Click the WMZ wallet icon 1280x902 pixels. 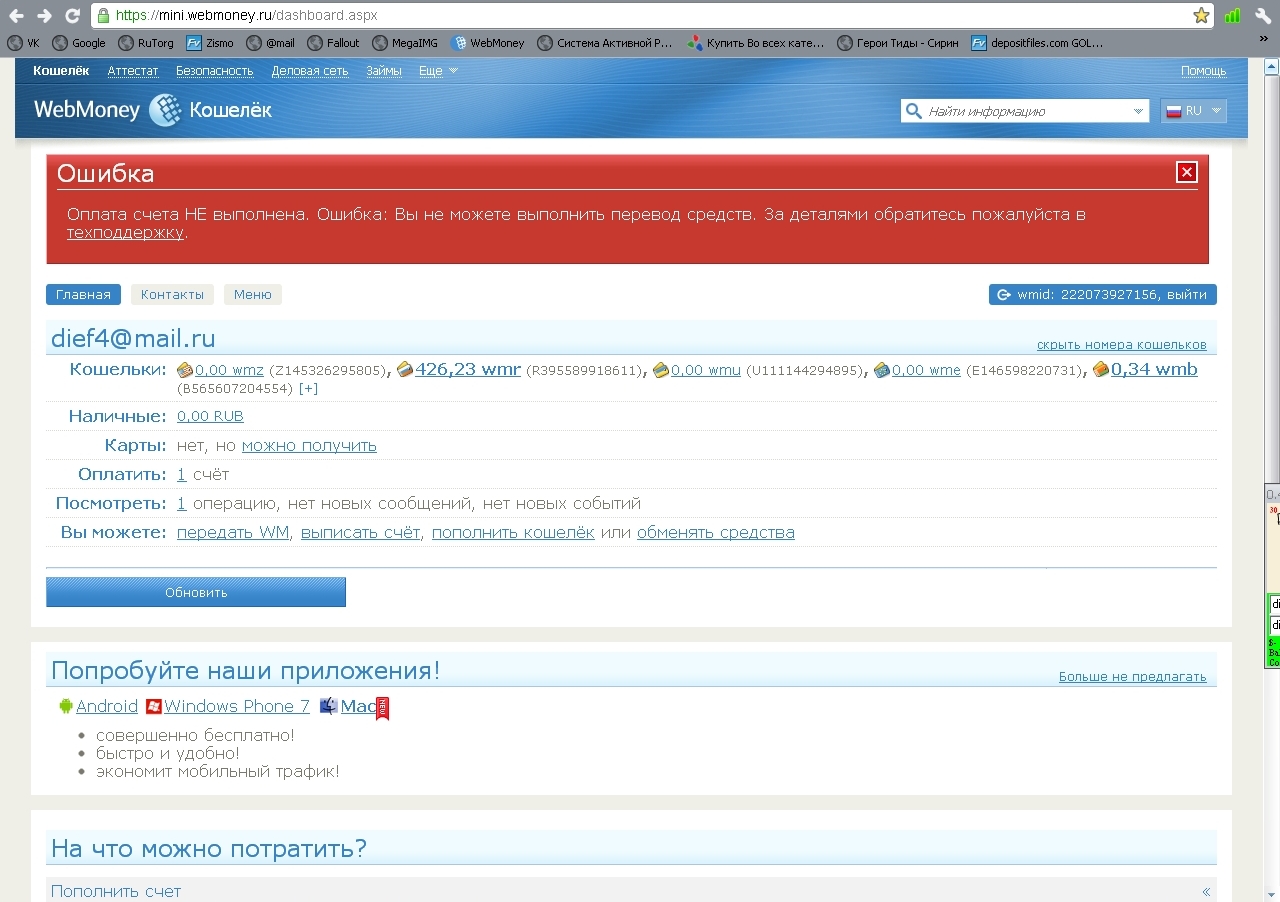pyautogui.click(x=185, y=370)
